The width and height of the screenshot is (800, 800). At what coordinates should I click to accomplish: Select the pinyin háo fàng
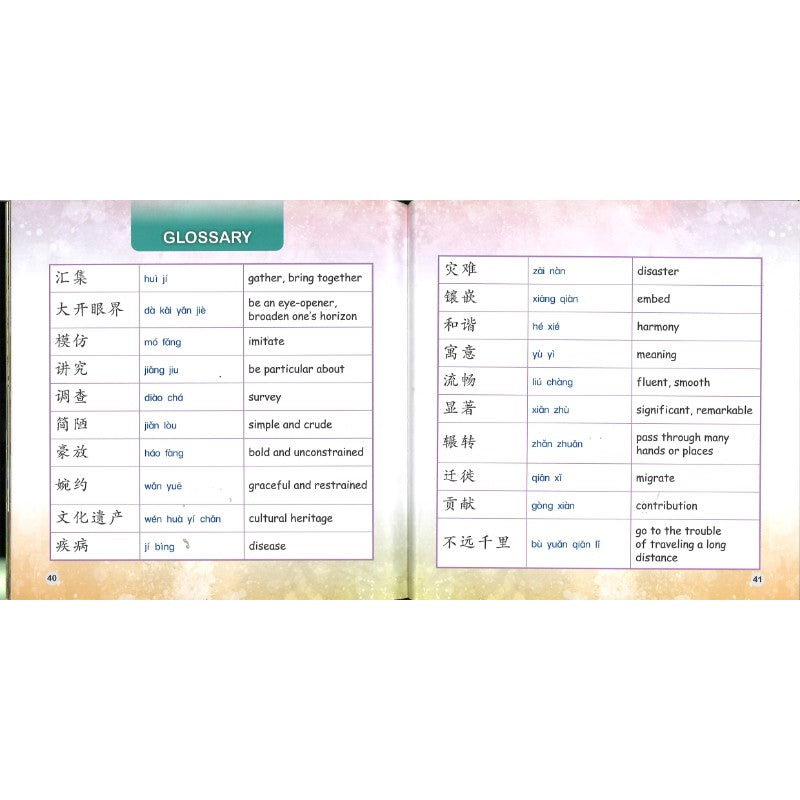[166, 451]
